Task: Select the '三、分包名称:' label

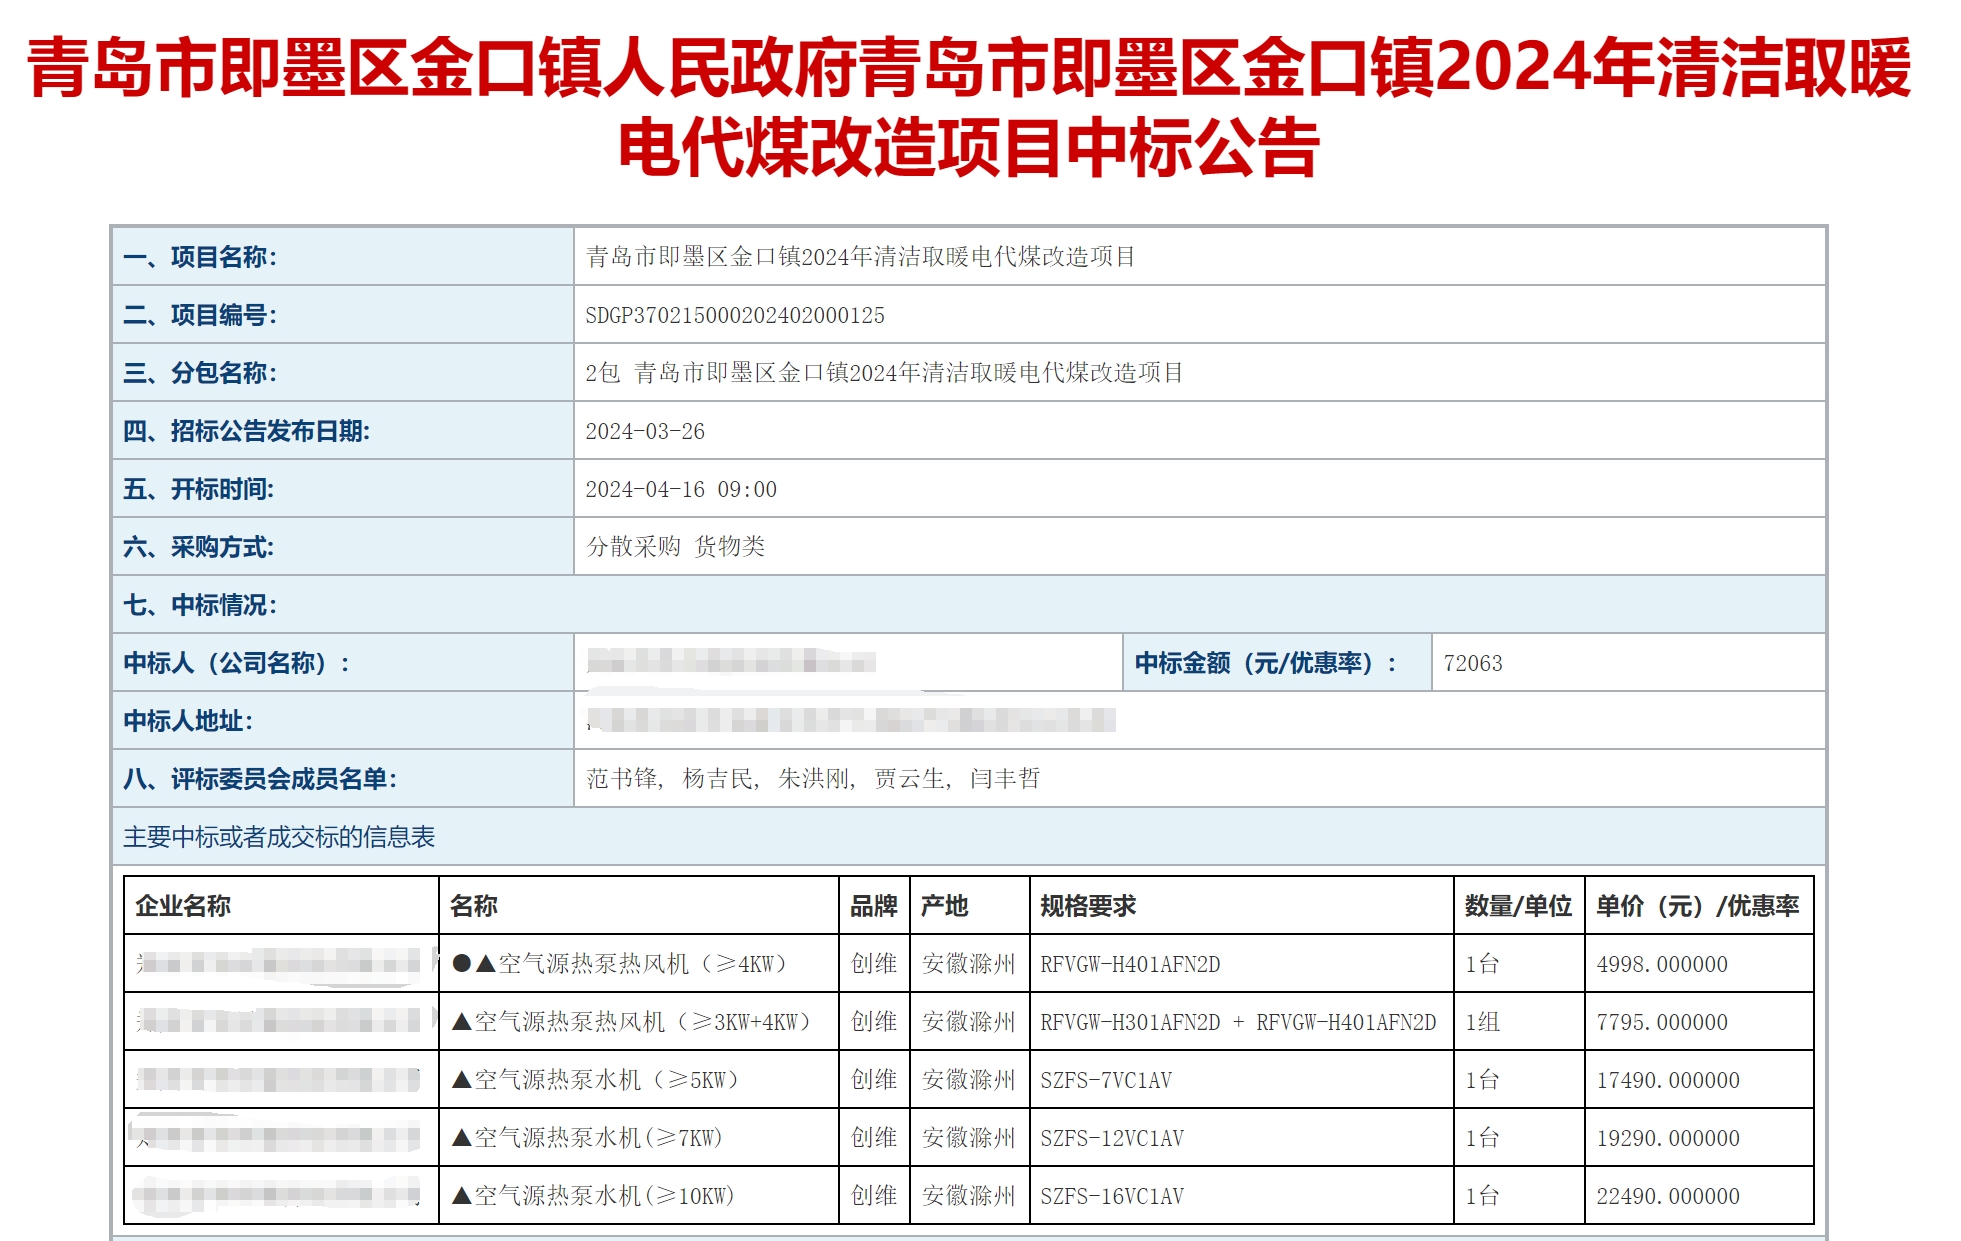Action: (x=200, y=373)
